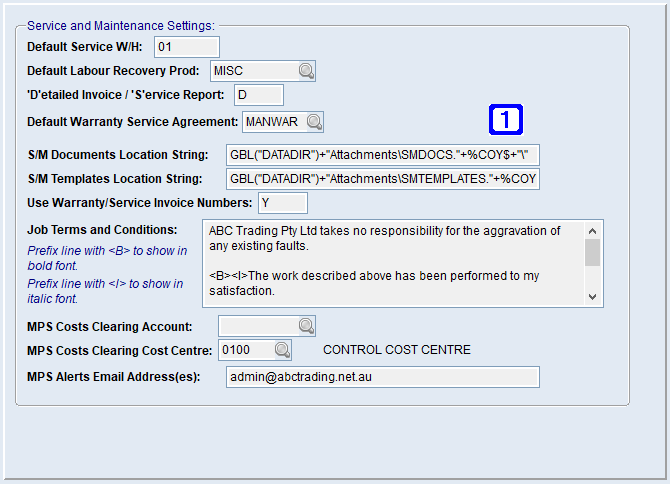Viewport: 670px width, 484px height.
Task: Click the 'MPS Costs Clearing Cost Centre:' label
Action: click(x=119, y=351)
